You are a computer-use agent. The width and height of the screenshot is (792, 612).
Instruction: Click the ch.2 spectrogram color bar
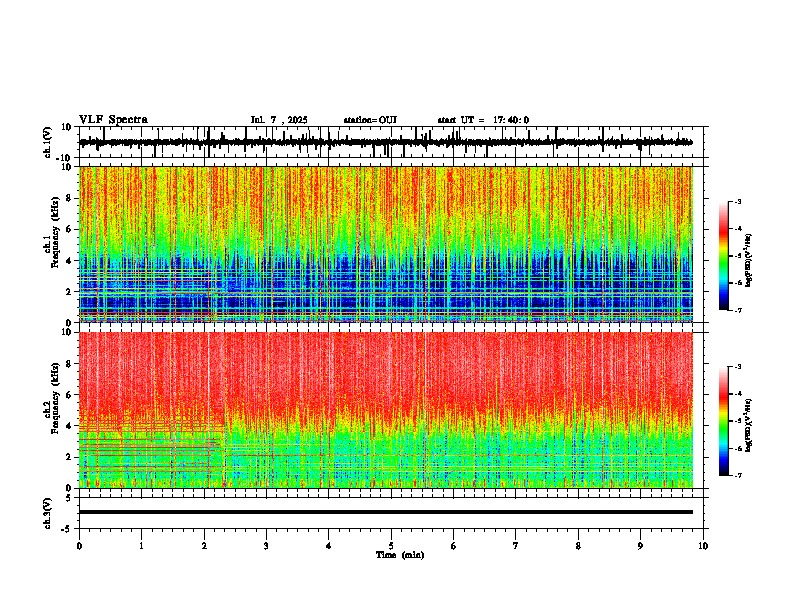(x=723, y=421)
